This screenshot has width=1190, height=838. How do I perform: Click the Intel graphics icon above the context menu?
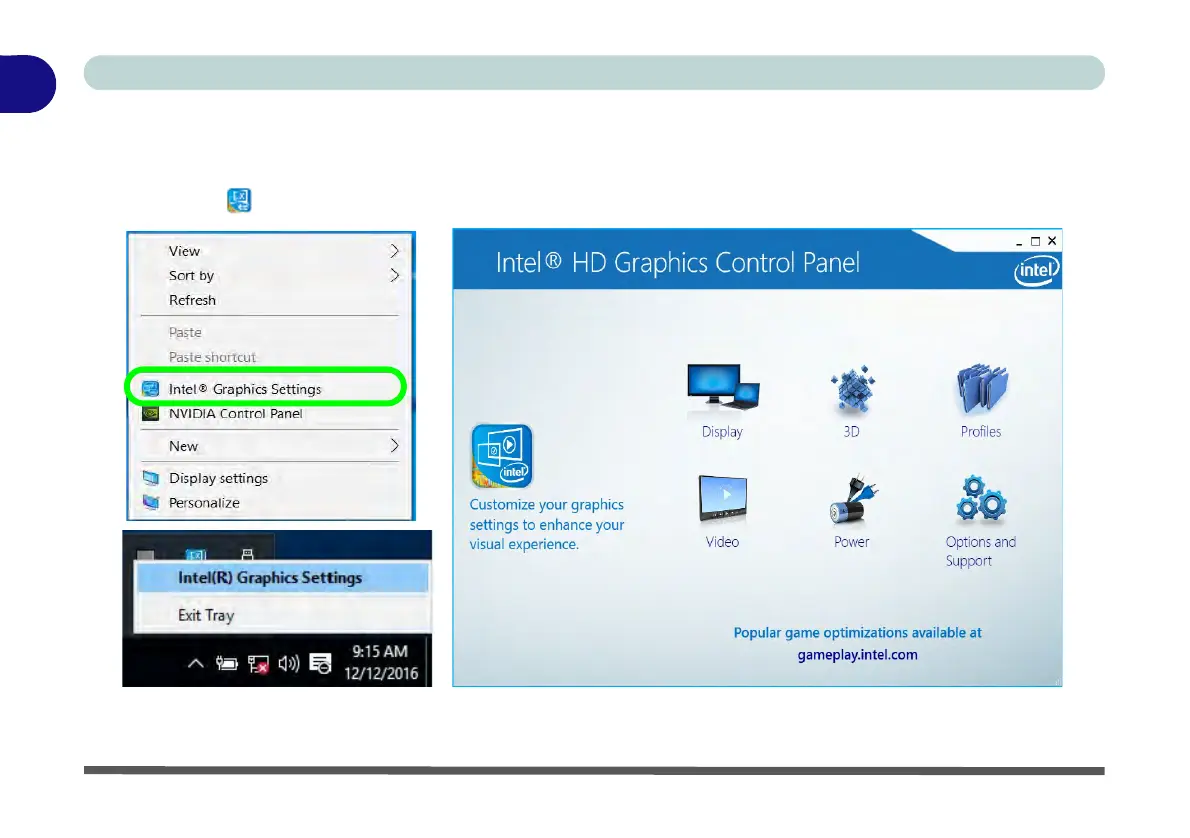click(x=239, y=200)
